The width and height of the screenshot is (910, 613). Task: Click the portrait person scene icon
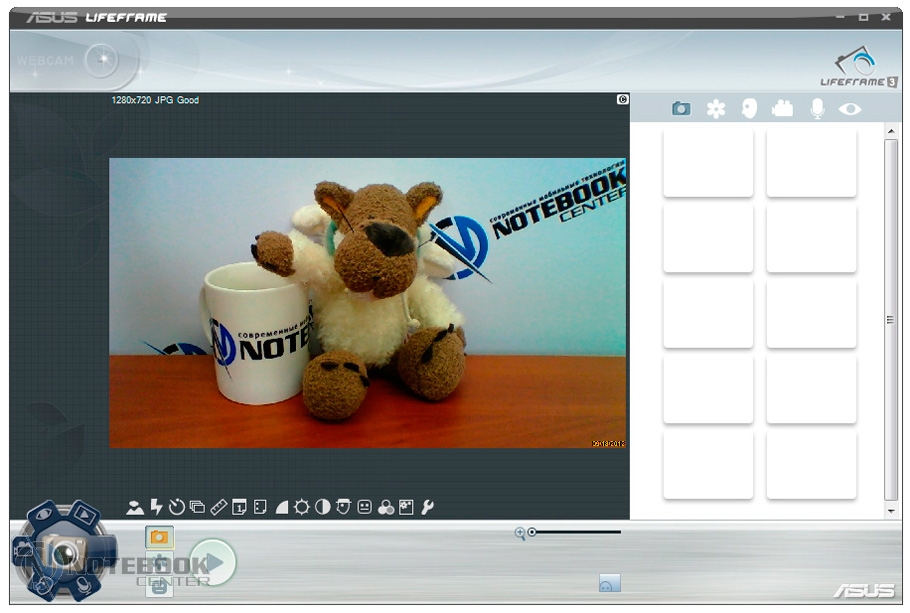point(135,507)
